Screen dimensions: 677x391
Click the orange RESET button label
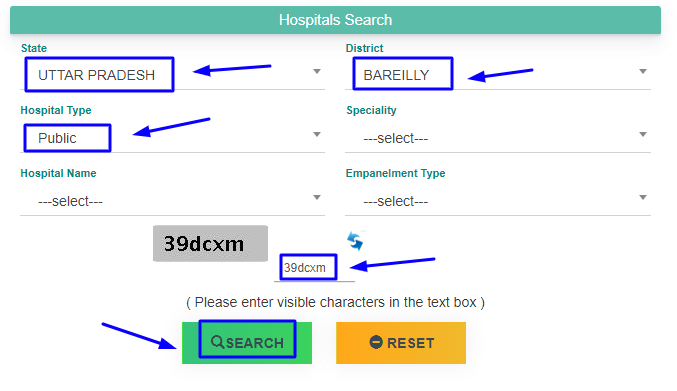click(x=411, y=343)
